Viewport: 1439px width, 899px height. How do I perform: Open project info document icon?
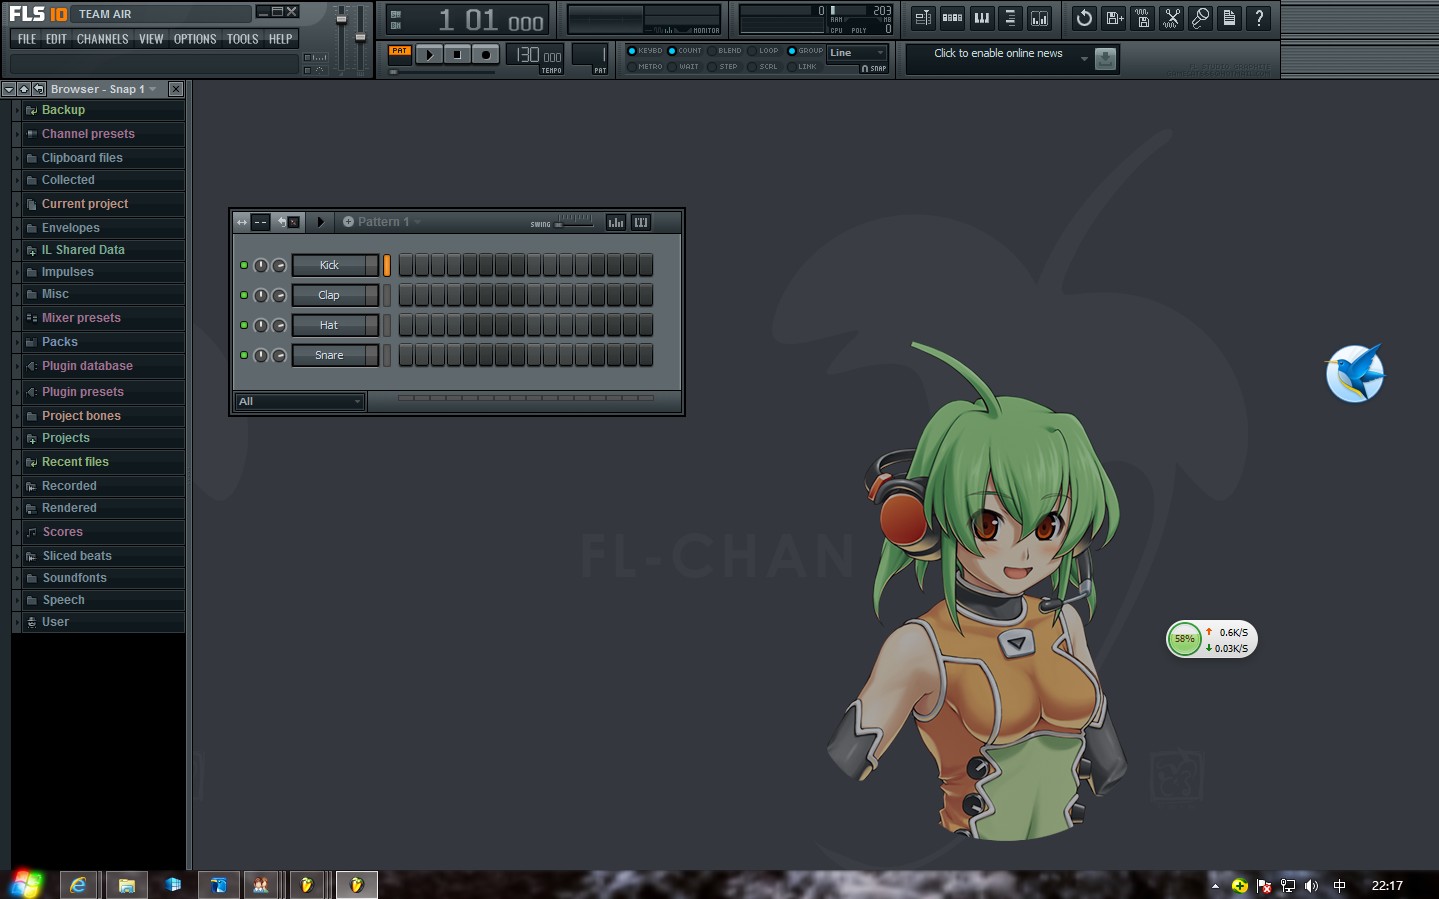1230,18
